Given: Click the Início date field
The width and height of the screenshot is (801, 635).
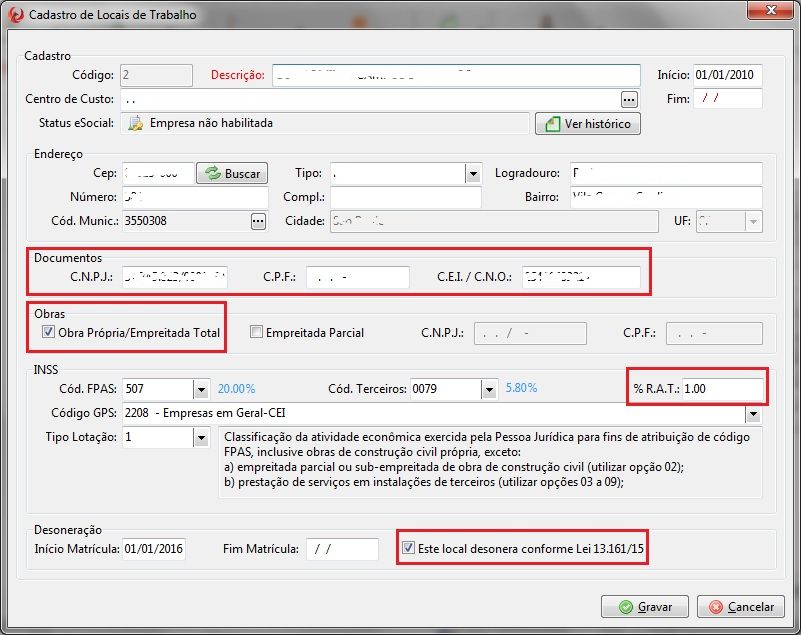Looking at the screenshot, I should (x=727, y=75).
